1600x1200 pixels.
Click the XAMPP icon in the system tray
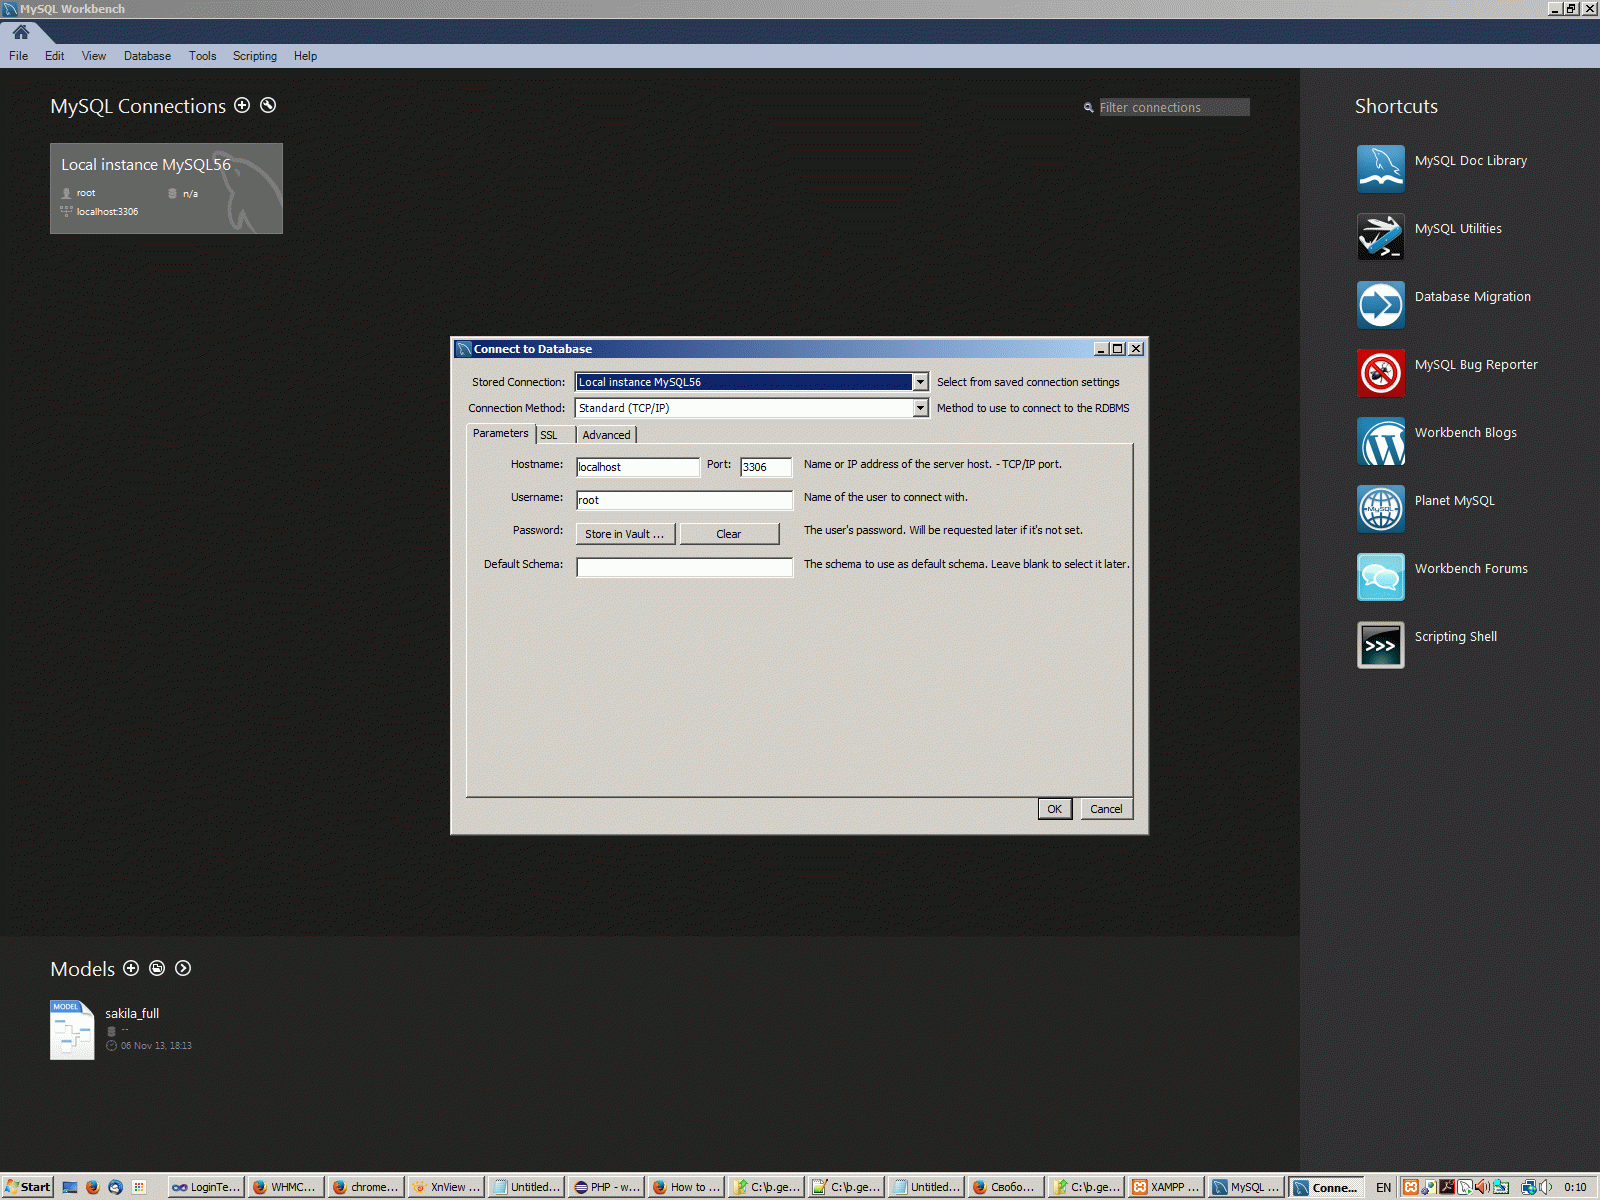(1410, 1187)
